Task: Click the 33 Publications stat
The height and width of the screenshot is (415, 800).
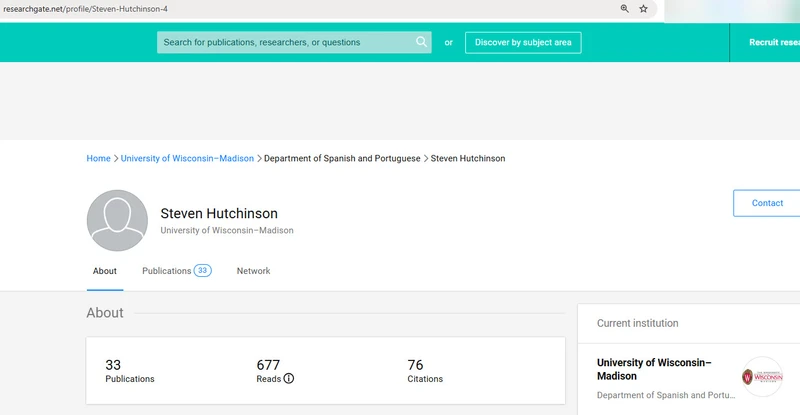Action: pos(130,371)
